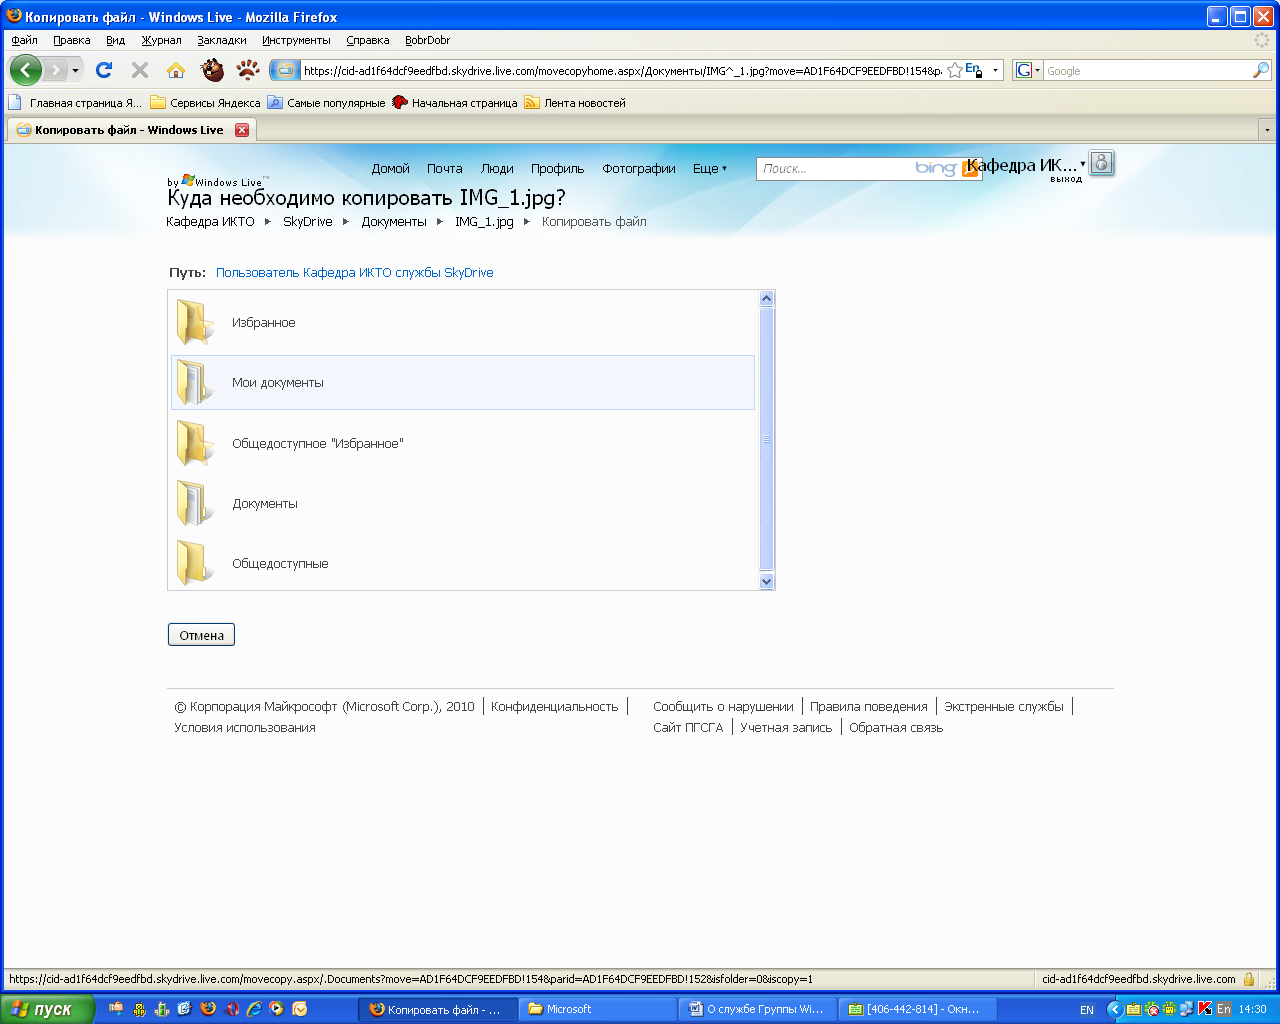The height and width of the screenshot is (1024, 1280).
Task: Open the Firefox home page icon
Action: click(176, 70)
